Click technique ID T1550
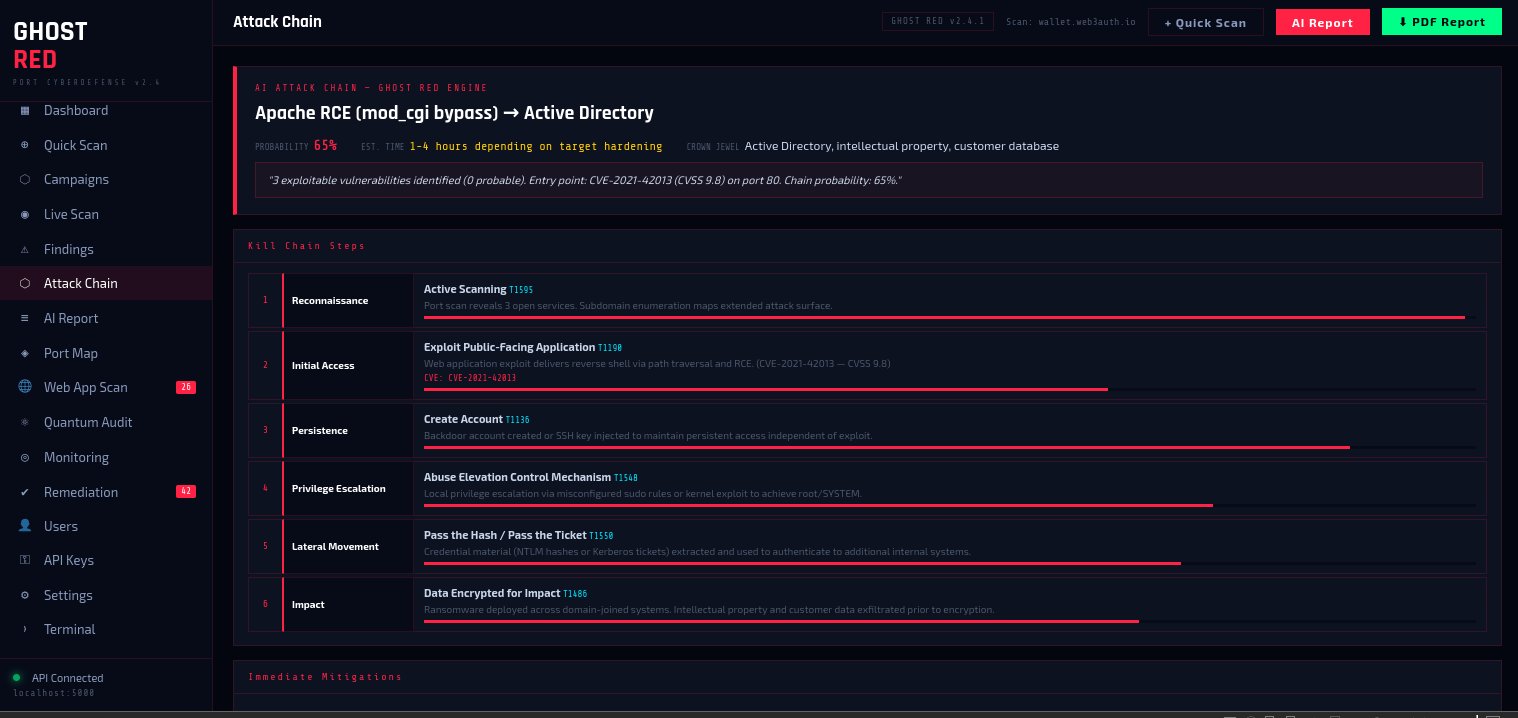Screen dimensions: 1518x718 coord(601,536)
